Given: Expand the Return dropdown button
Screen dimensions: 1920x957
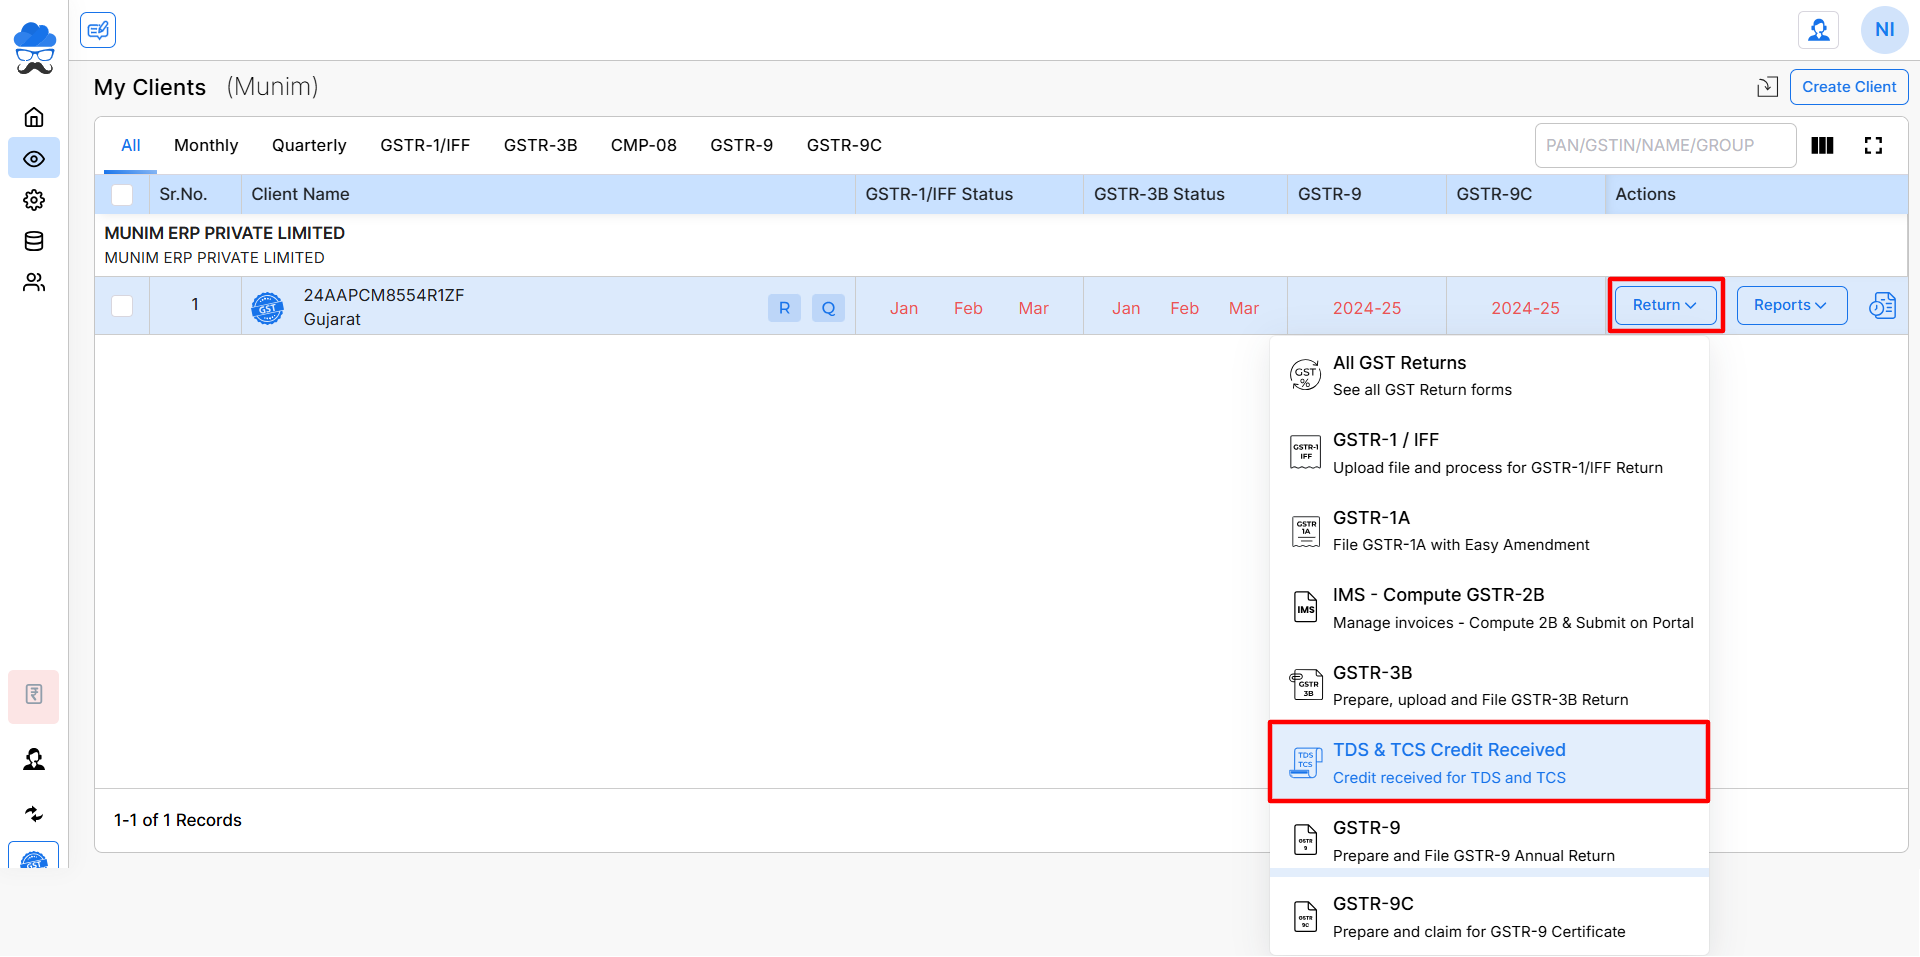Looking at the screenshot, I should (x=1664, y=305).
